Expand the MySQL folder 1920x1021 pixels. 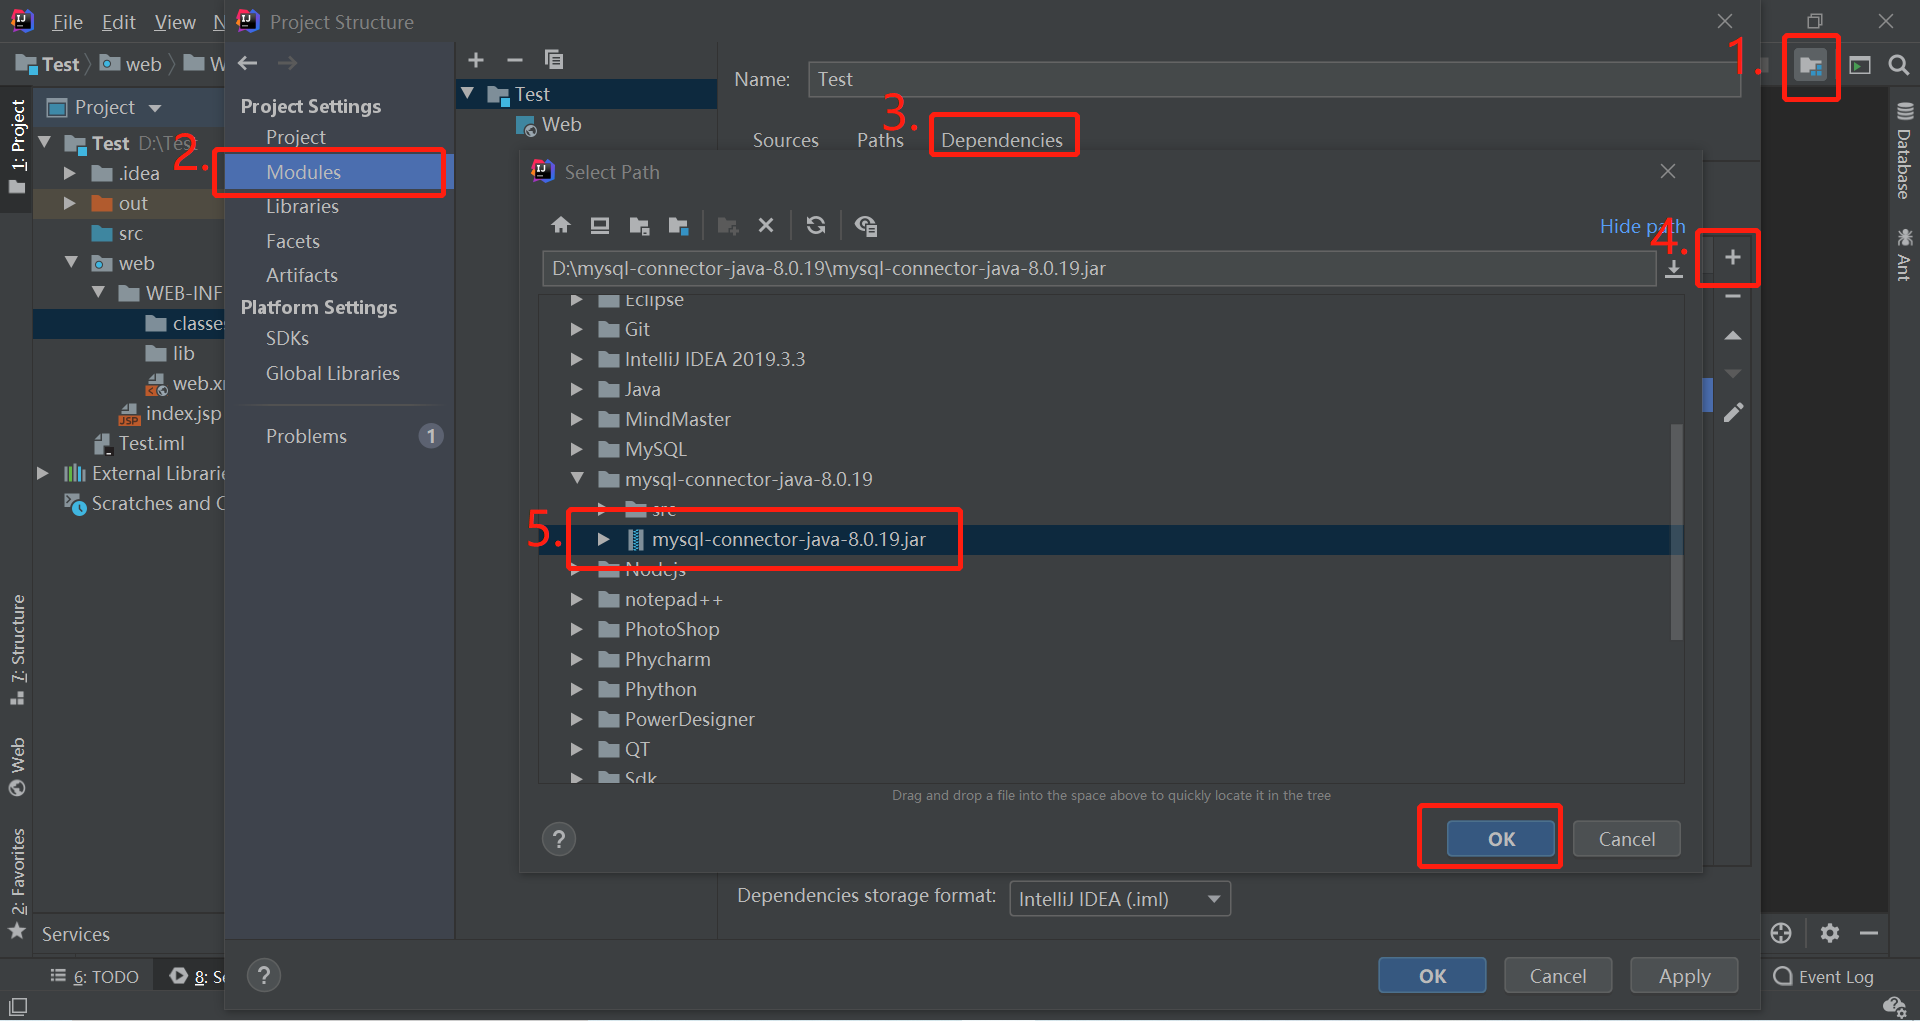tap(577, 449)
